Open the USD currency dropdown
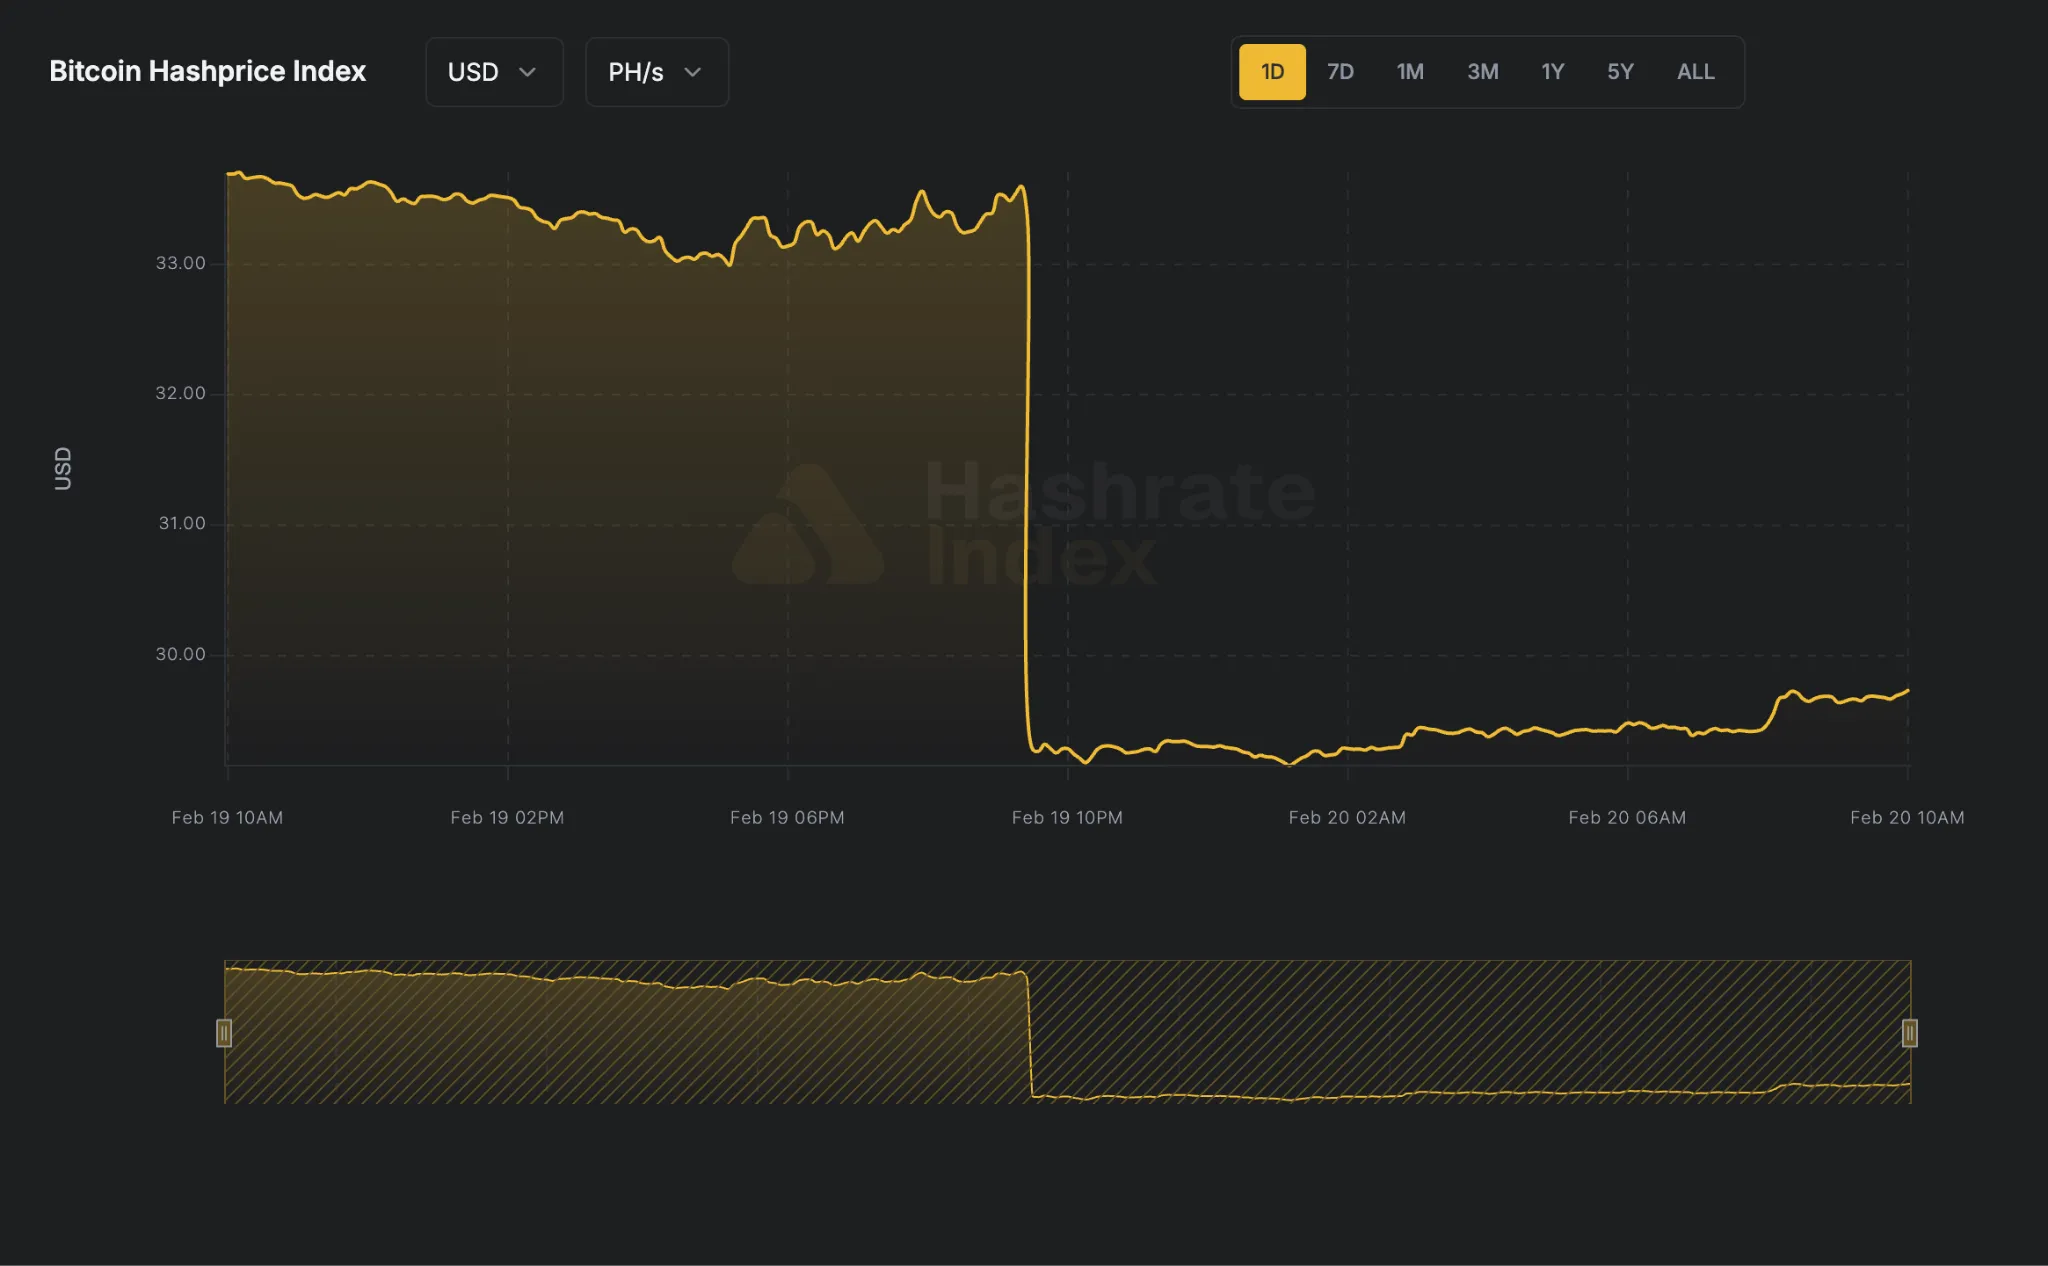2048x1266 pixels. click(x=493, y=72)
